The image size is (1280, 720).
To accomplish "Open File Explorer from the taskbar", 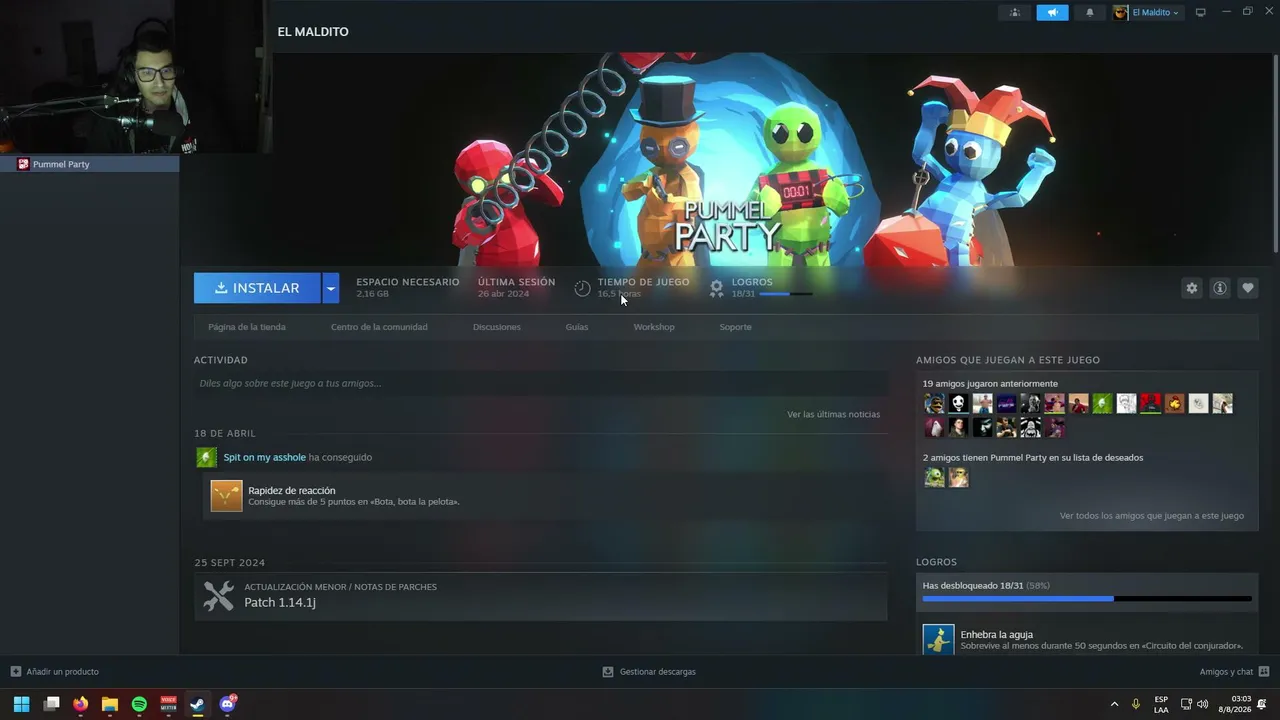I will 110,704.
